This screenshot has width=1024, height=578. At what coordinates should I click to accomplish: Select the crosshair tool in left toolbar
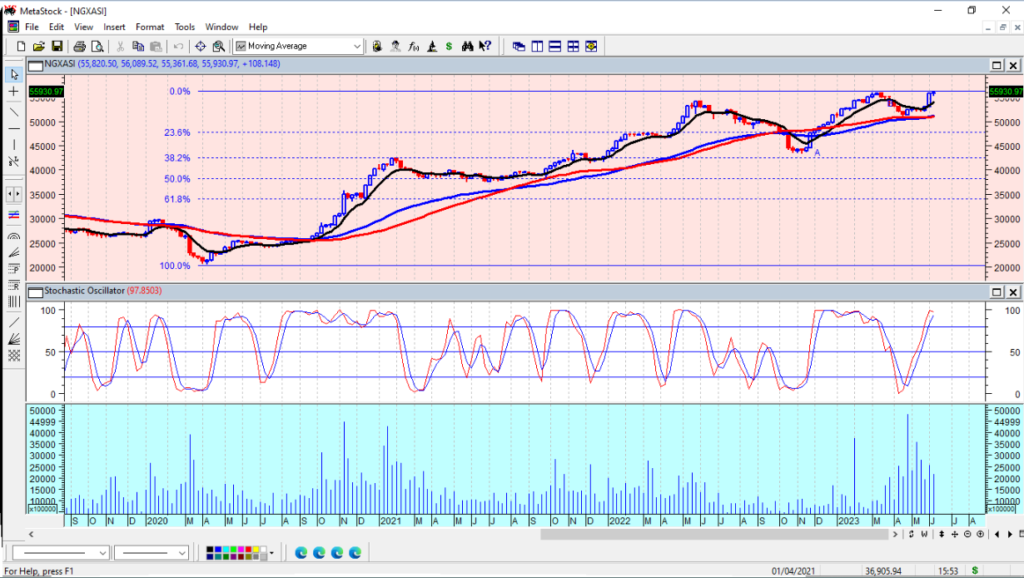(x=14, y=91)
